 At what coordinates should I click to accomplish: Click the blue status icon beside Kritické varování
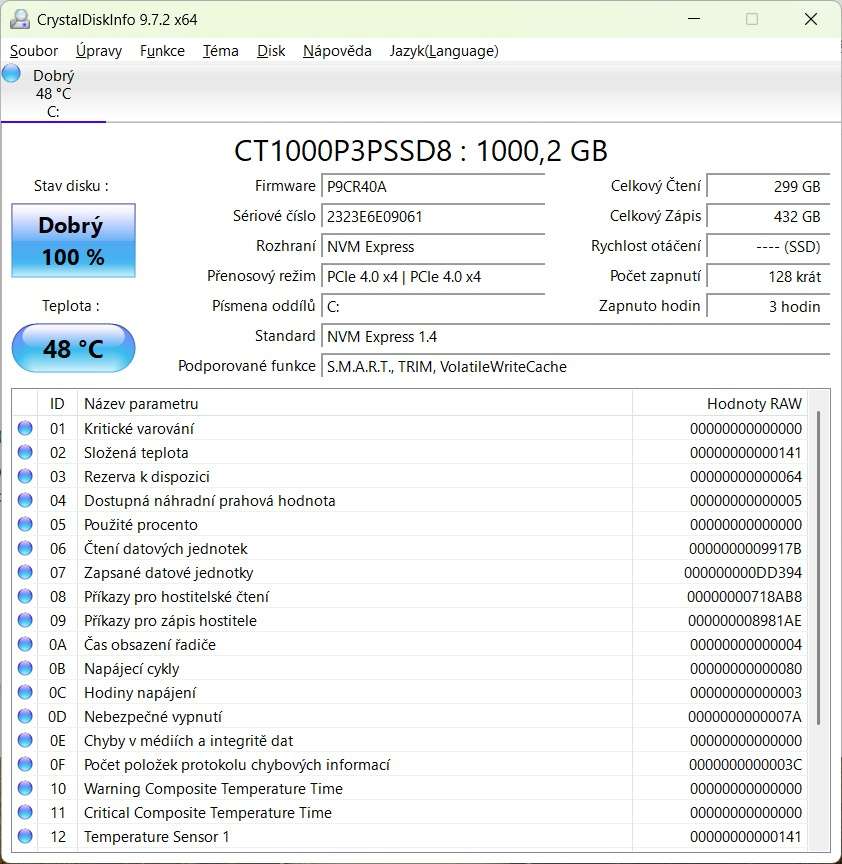(24, 428)
